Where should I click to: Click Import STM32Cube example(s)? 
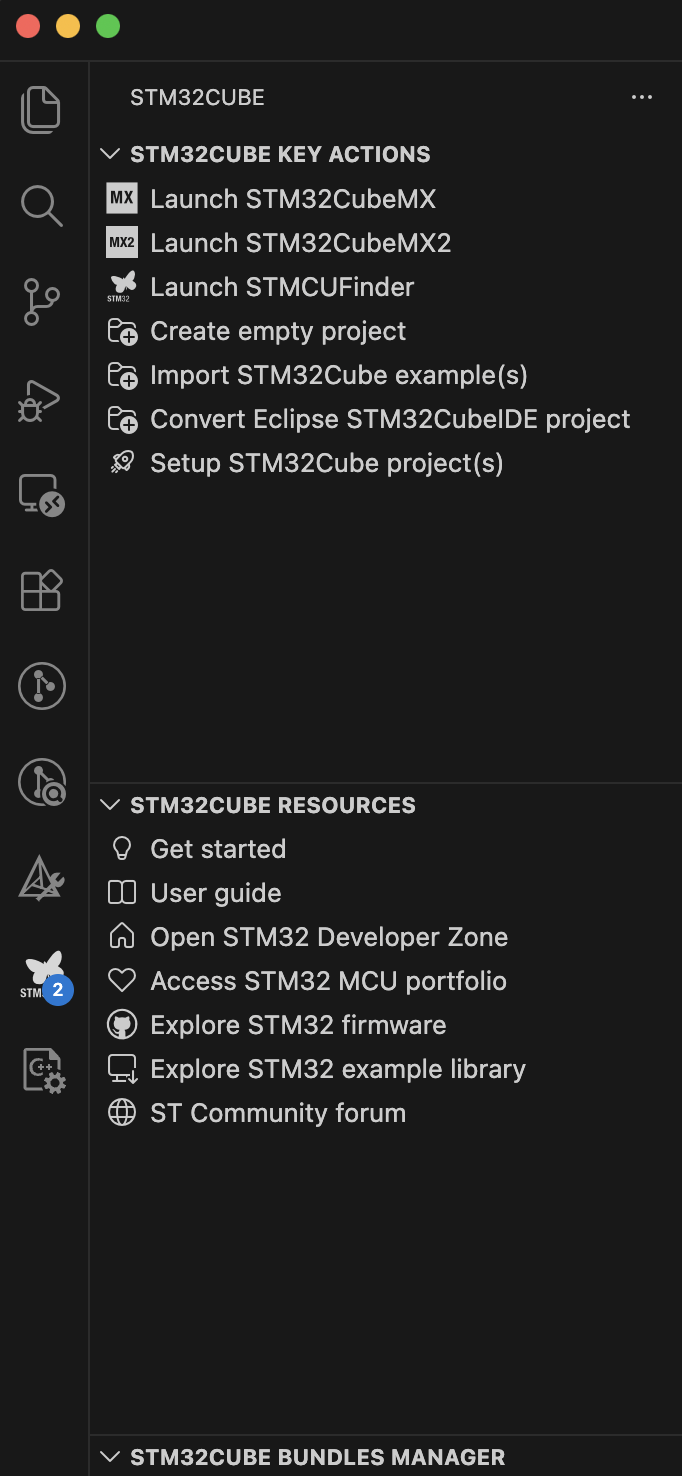[x=338, y=375]
